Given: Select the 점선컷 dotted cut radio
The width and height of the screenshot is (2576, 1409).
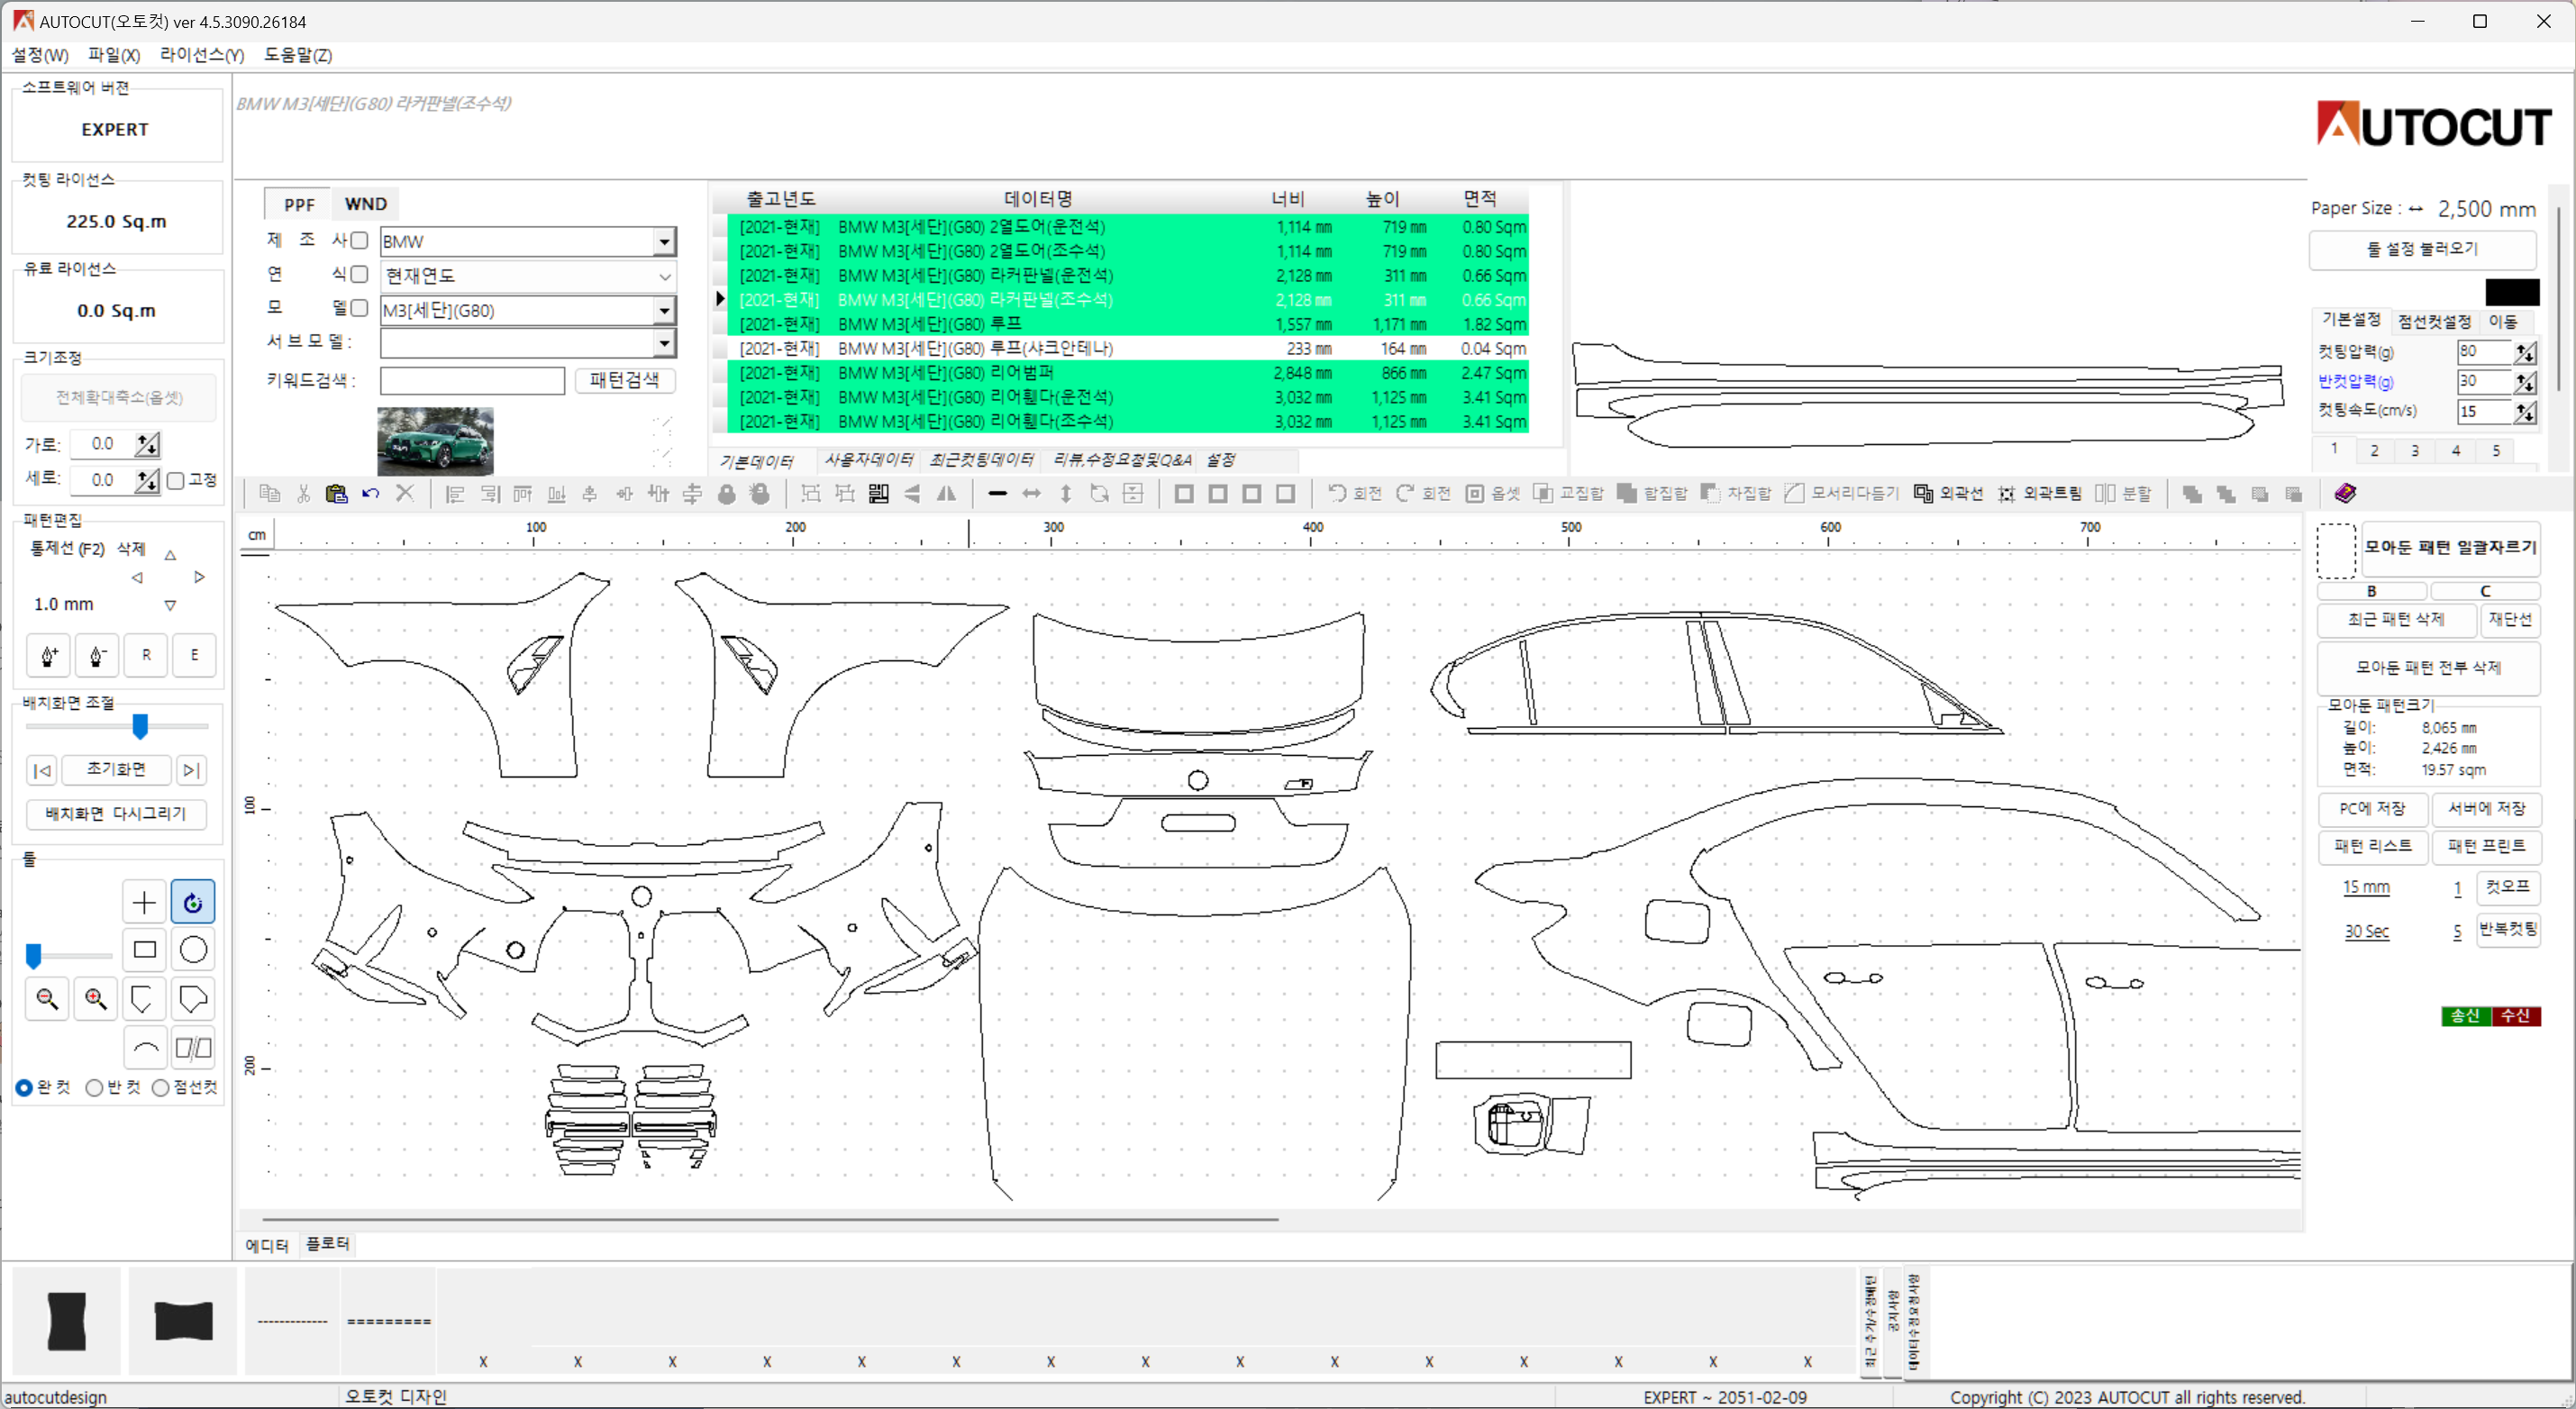Looking at the screenshot, I should (x=160, y=1088).
